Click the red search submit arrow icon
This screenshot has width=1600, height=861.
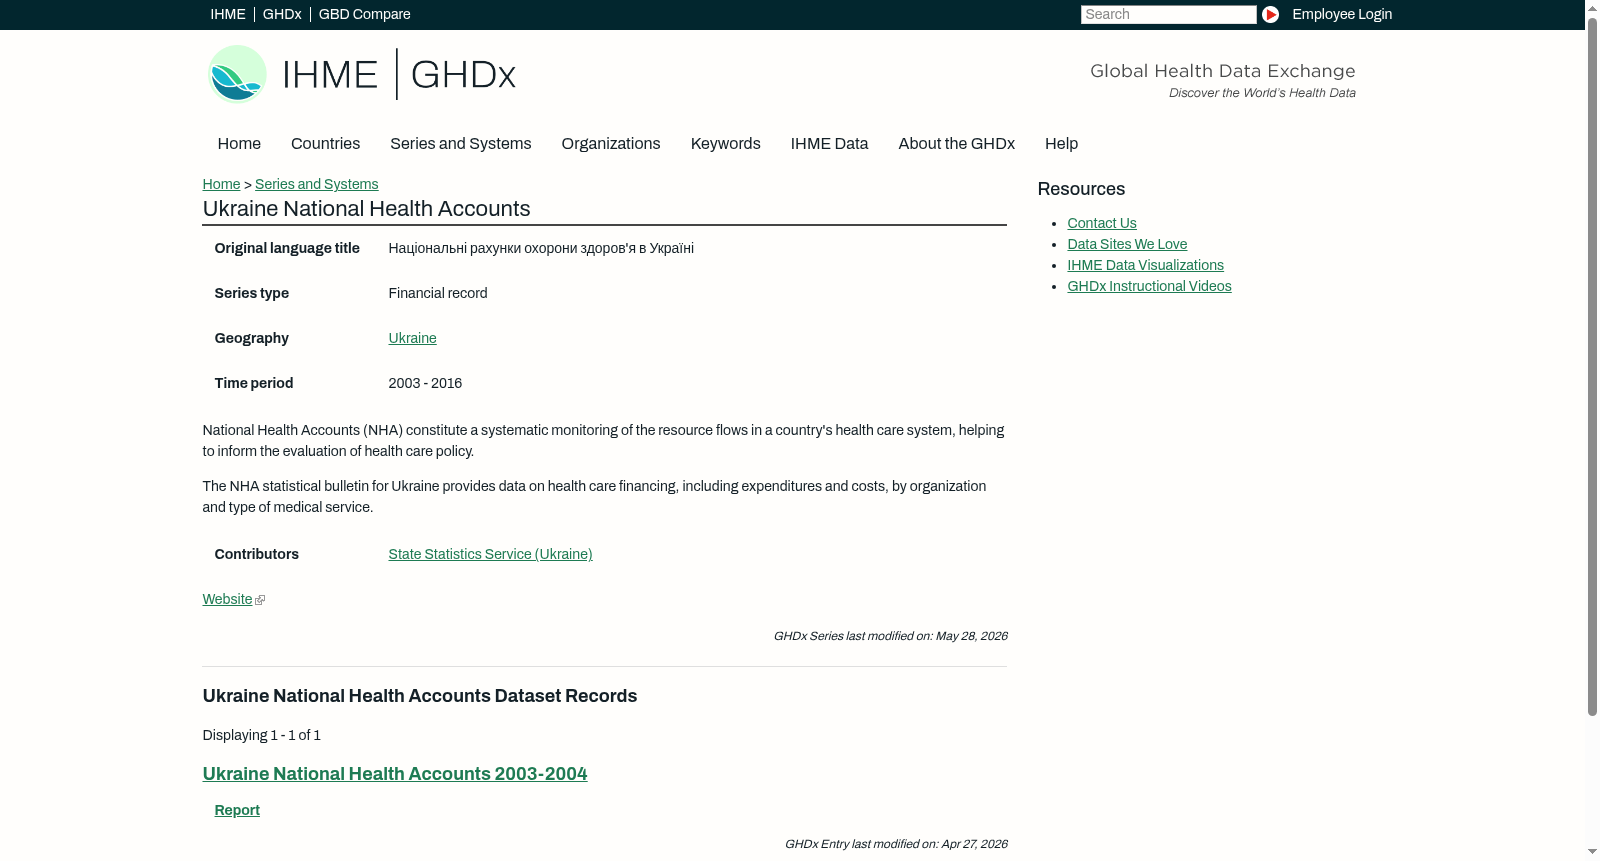click(1270, 14)
